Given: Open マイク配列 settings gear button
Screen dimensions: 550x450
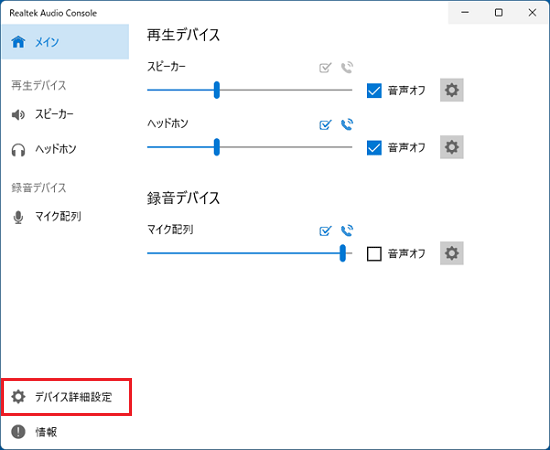Looking at the screenshot, I should pos(452,253).
